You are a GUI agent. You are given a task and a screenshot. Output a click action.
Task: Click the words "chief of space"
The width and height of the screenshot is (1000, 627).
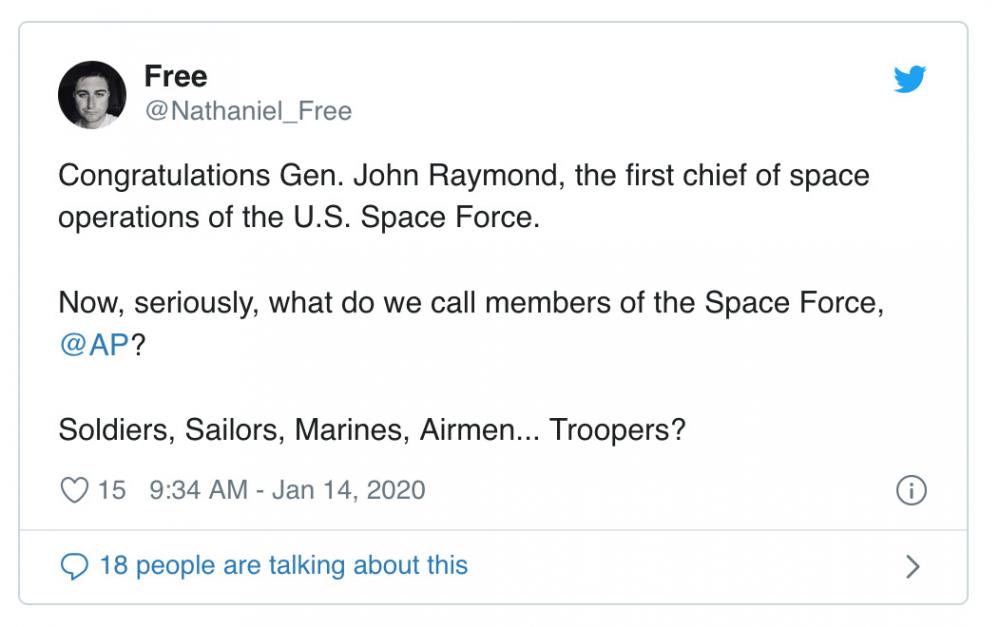tap(776, 175)
